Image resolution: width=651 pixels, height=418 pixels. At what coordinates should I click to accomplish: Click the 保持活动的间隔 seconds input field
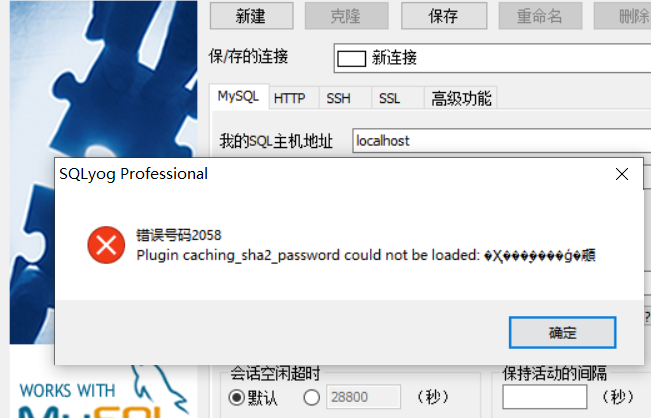[x=545, y=397]
